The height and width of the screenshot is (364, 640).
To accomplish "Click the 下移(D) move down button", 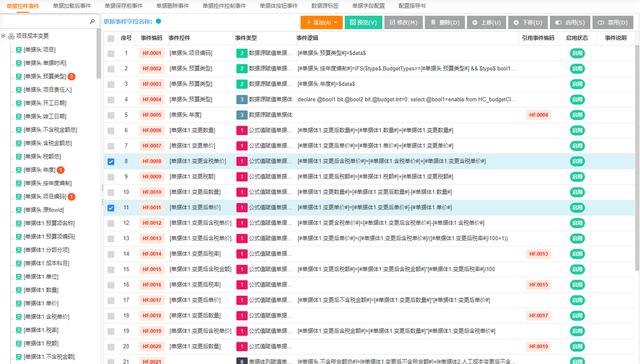I will [x=528, y=22].
